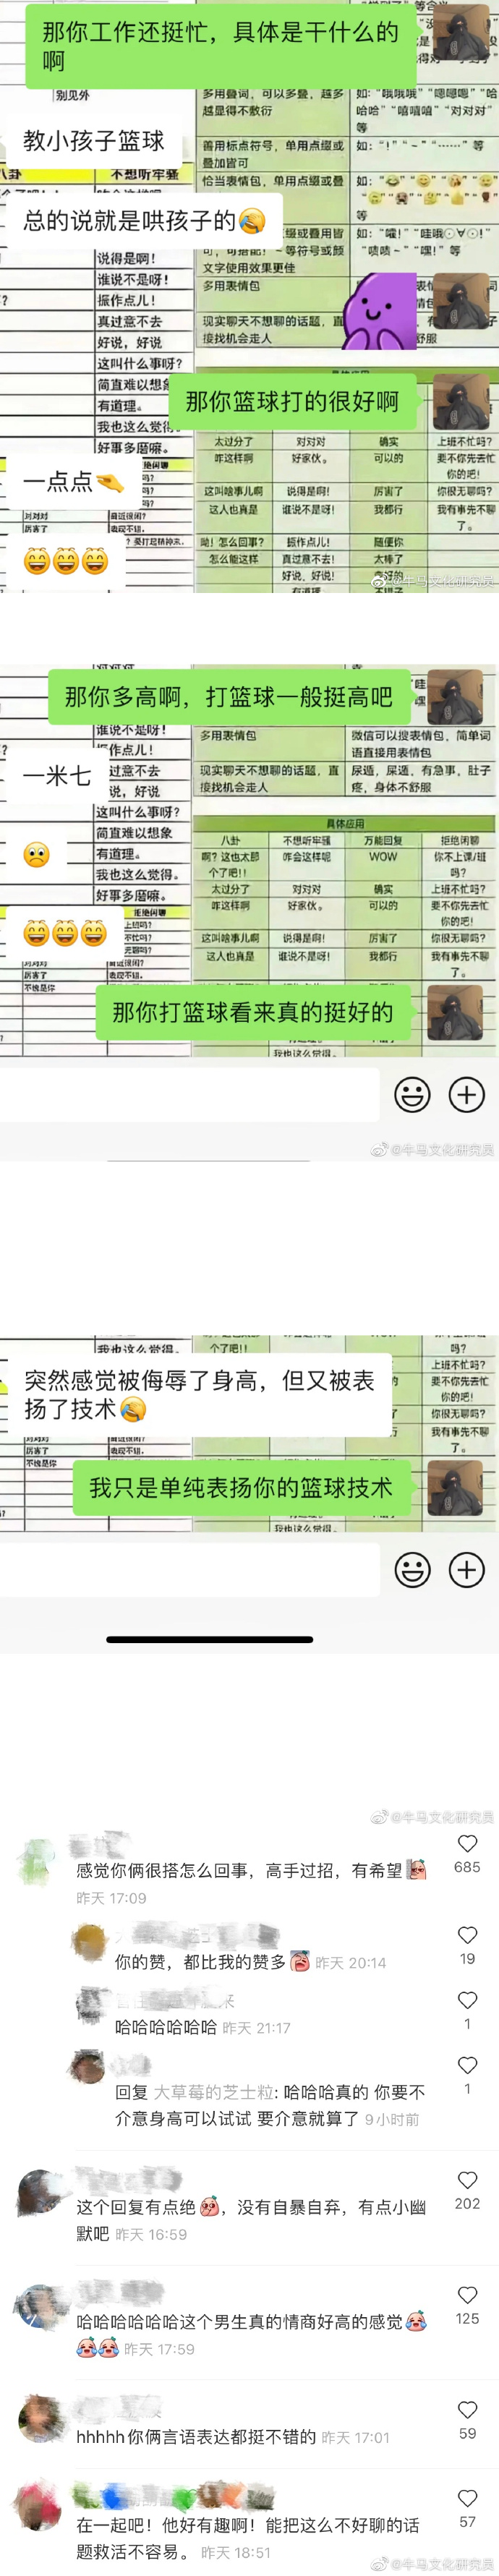Tap the upper chat message input field
The height and width of the screenshot is (2576, 499).
point(190,1094)
